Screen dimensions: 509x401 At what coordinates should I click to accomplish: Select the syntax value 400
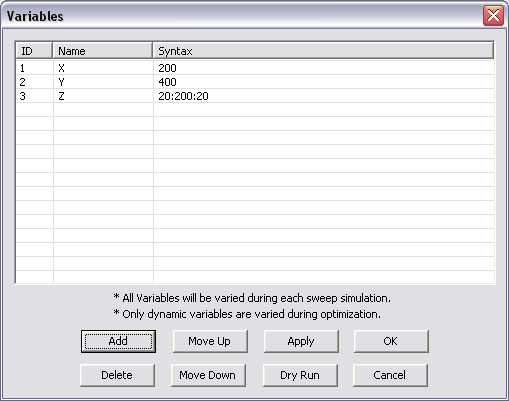click(x=167, y=82)
